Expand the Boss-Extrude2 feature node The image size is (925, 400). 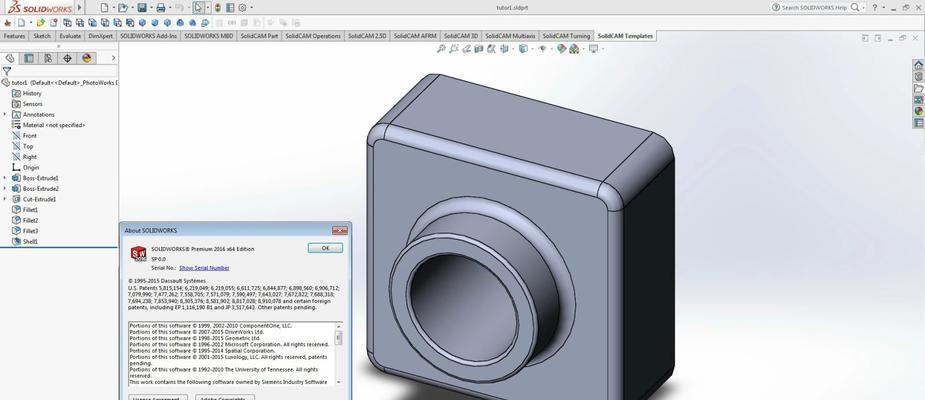pos(5,189)
